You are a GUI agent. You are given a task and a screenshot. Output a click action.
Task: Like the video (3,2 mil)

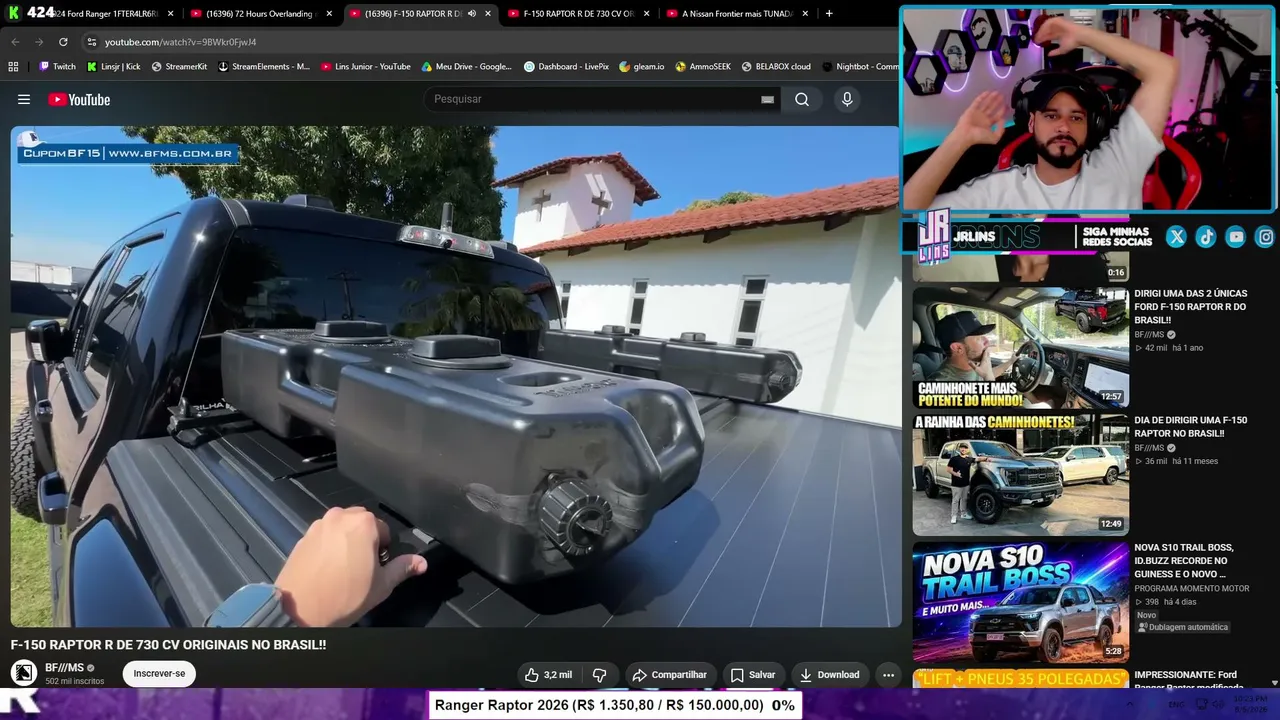click(x=549, y=675)
